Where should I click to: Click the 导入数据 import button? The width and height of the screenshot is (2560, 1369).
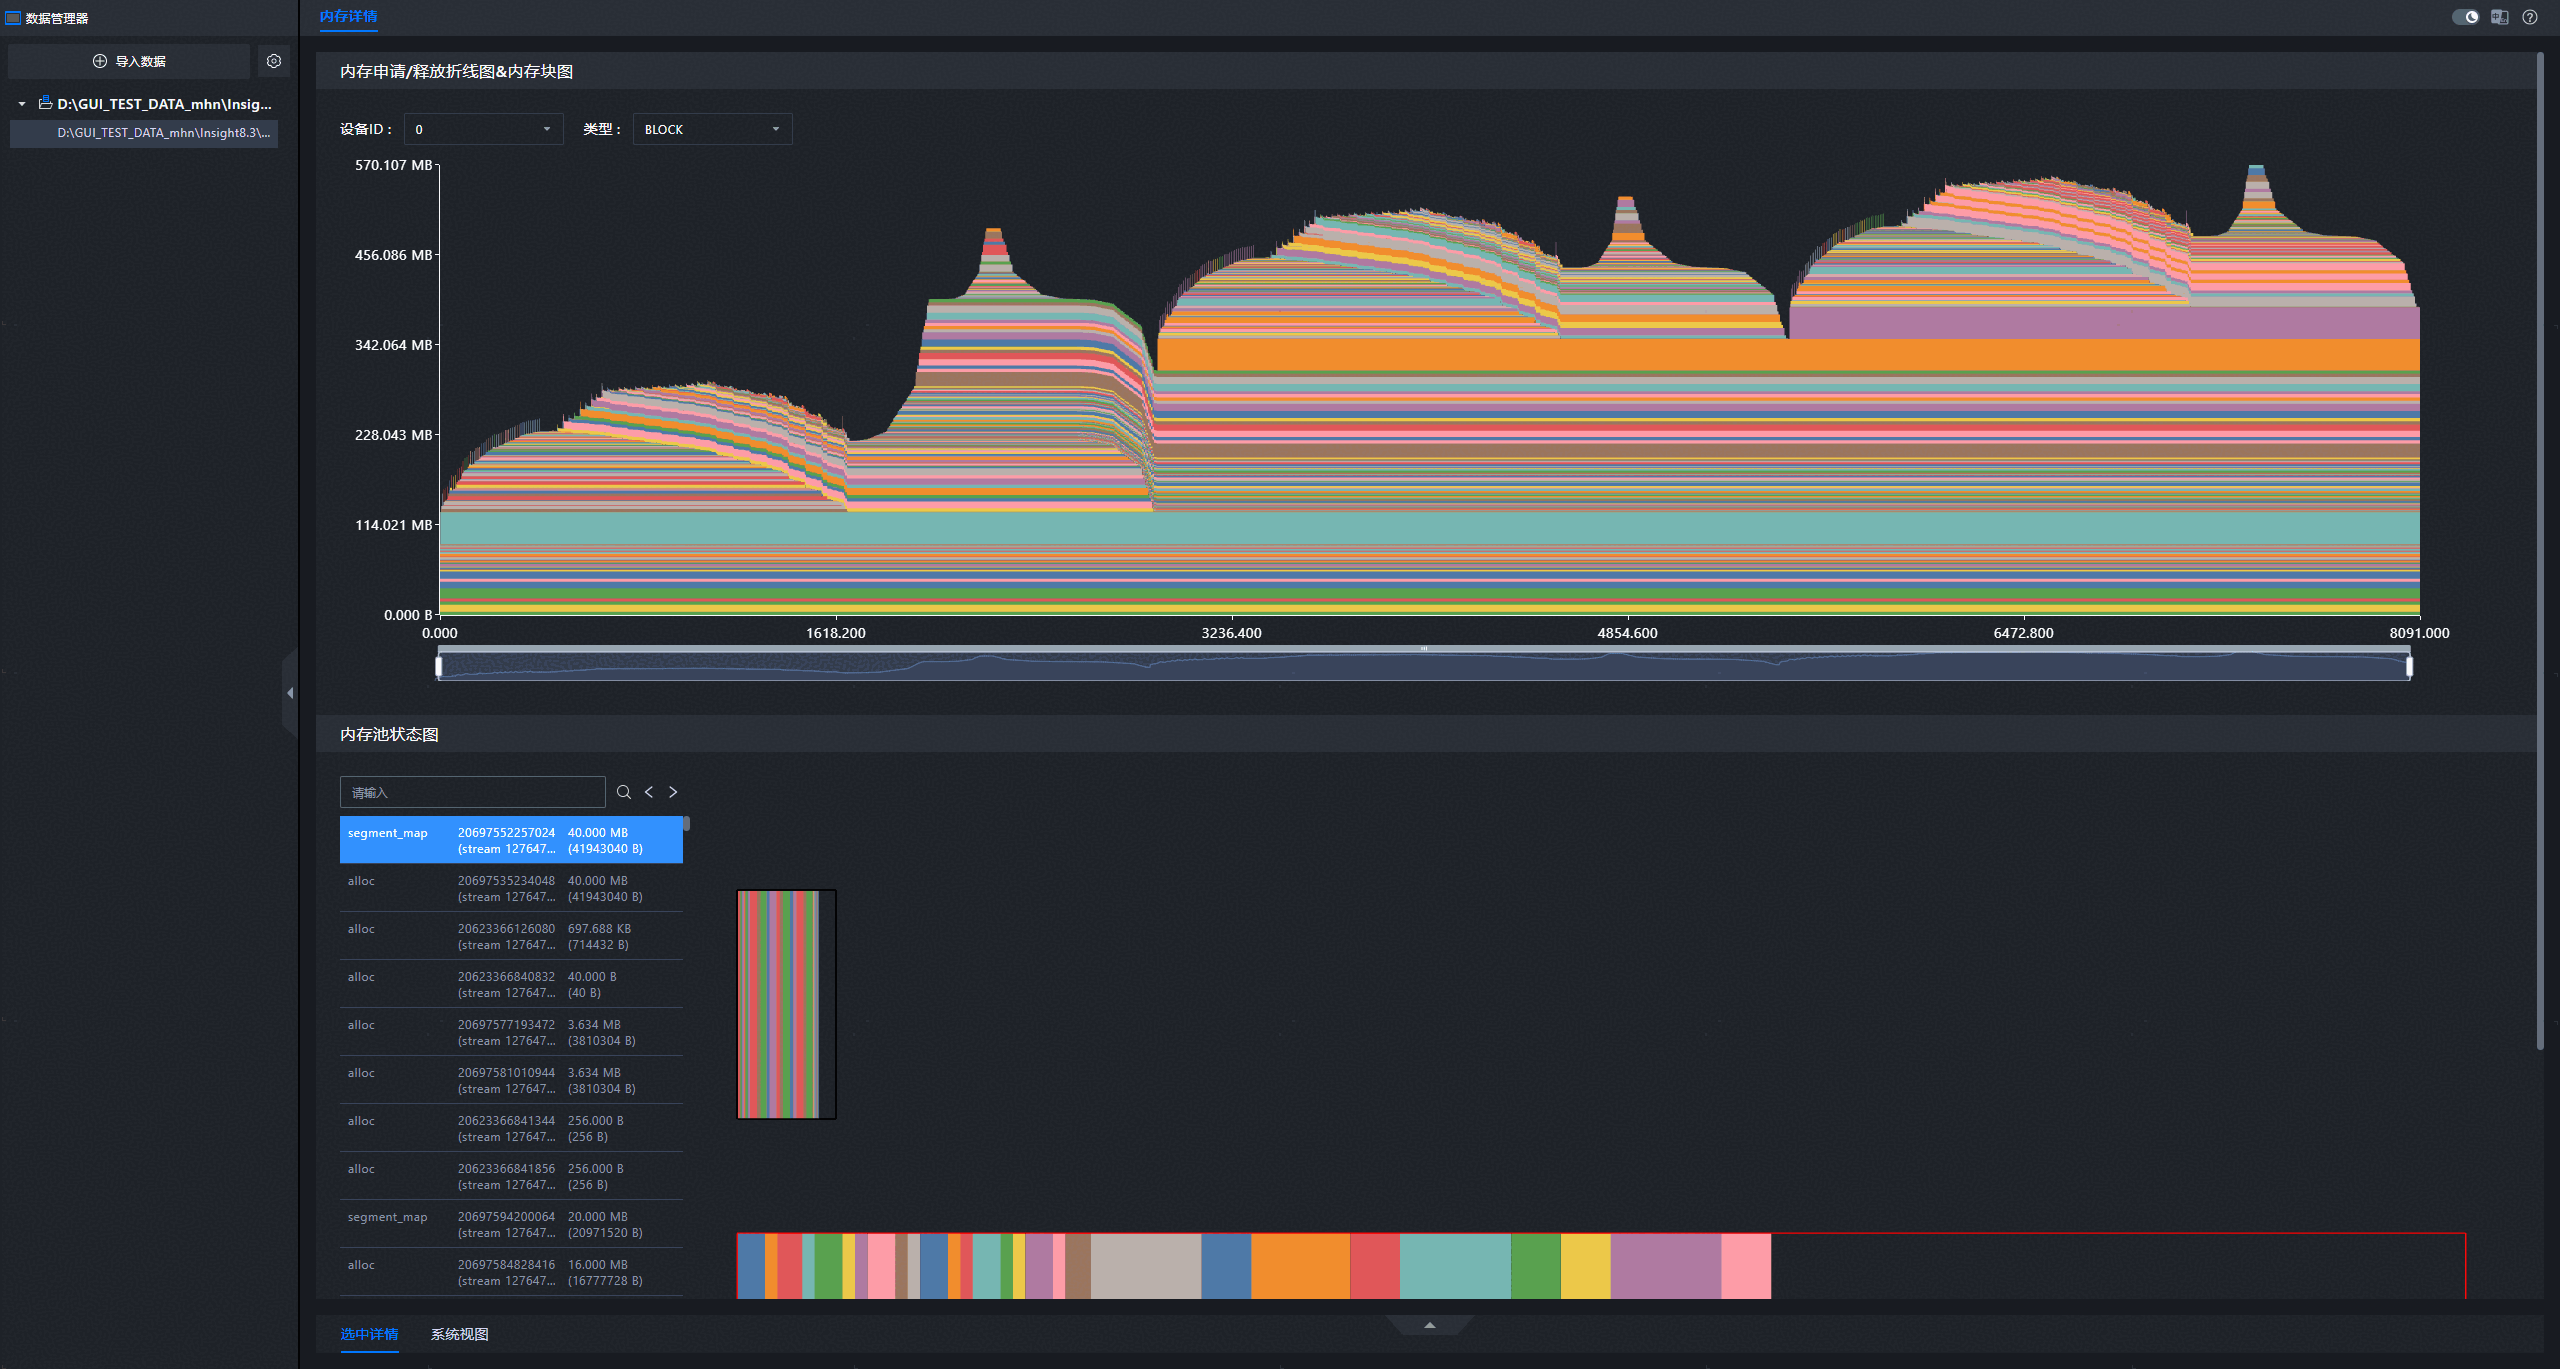pyautogui.click(x=129, y=61)
